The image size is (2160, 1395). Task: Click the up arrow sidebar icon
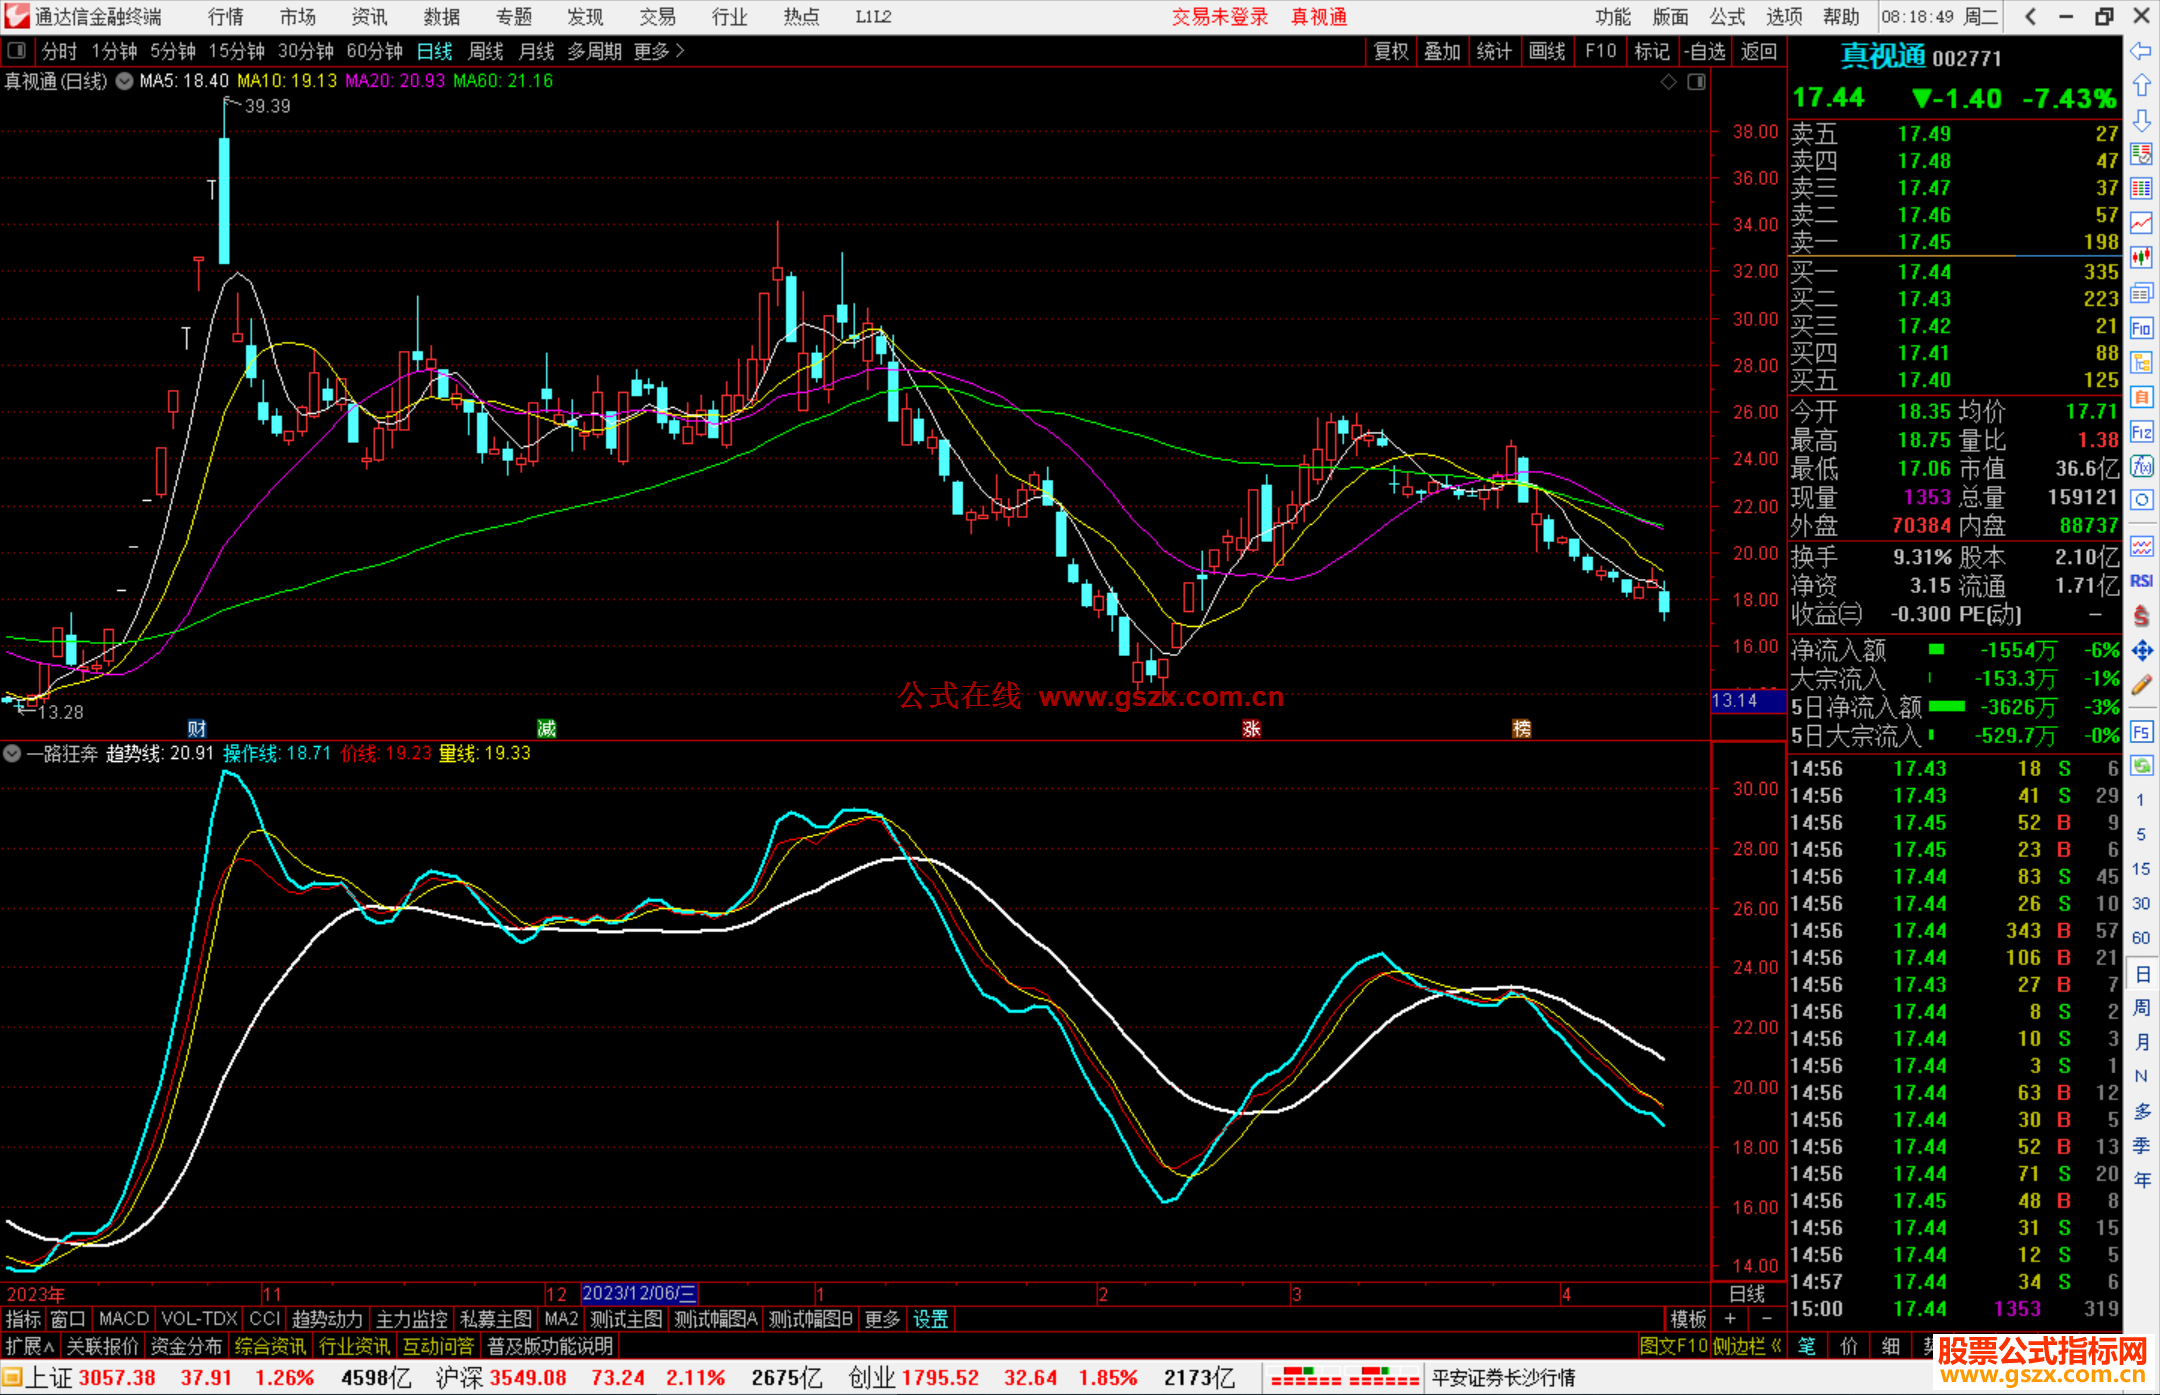tap(2141, 86)
